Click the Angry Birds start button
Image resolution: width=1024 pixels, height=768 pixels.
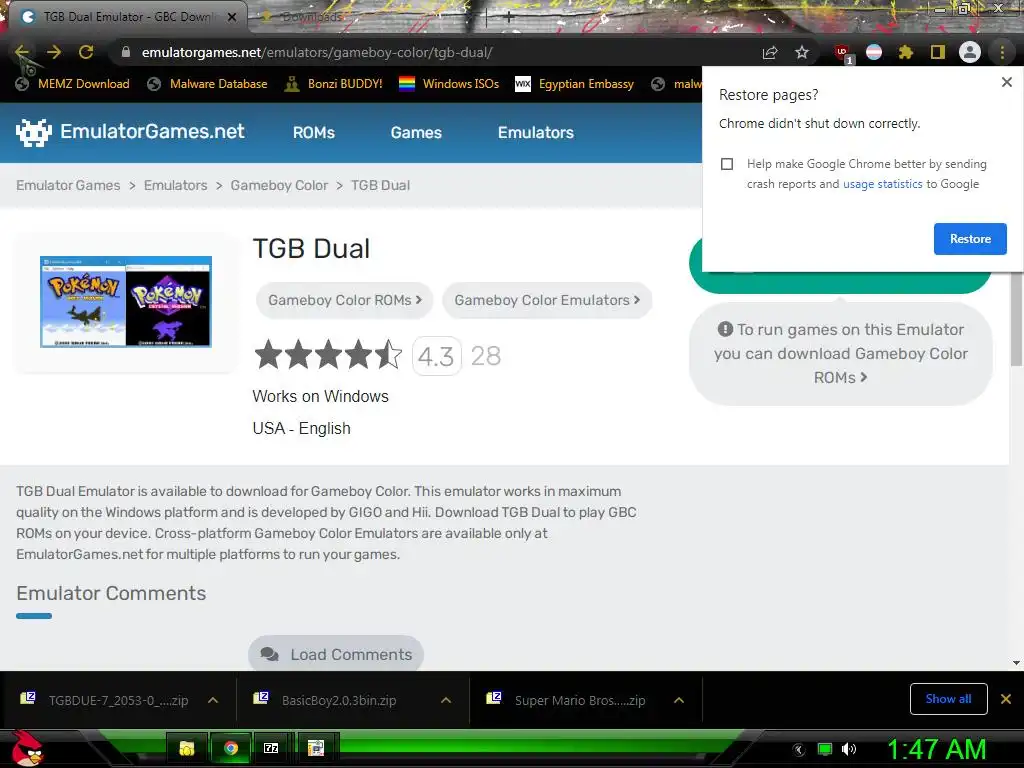[27, 748]
